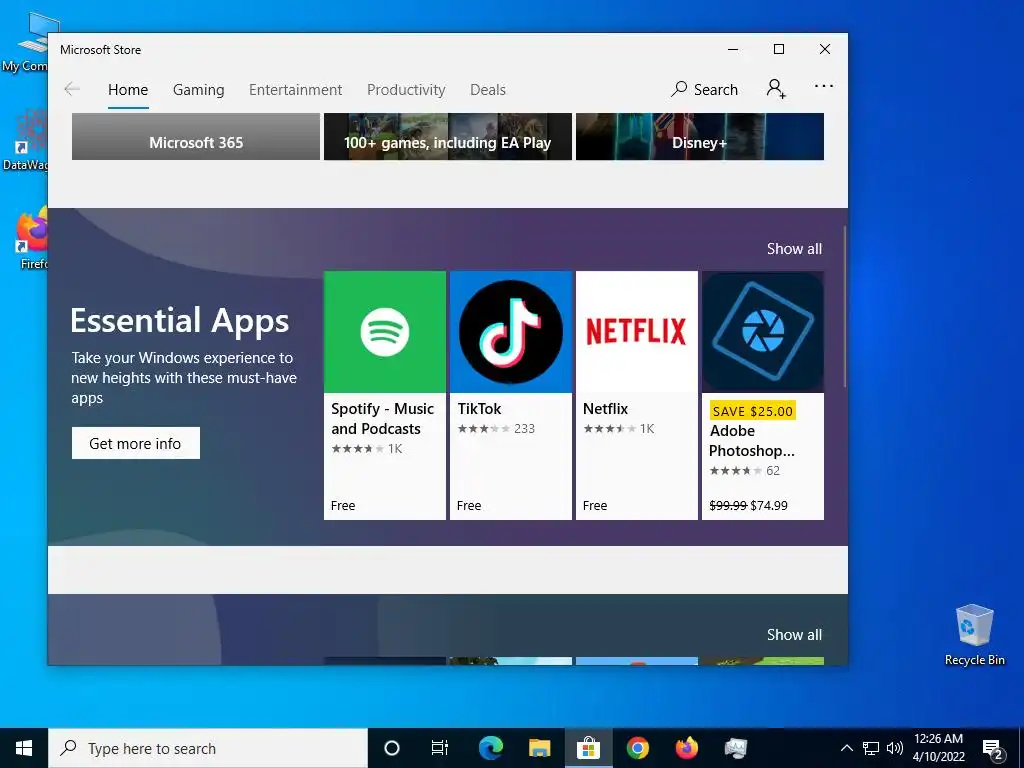Image resolution: width=1024 pixels, height=768 pixels.
Task: Select the My Computer desktop icon
Action: tap(25, 42)
